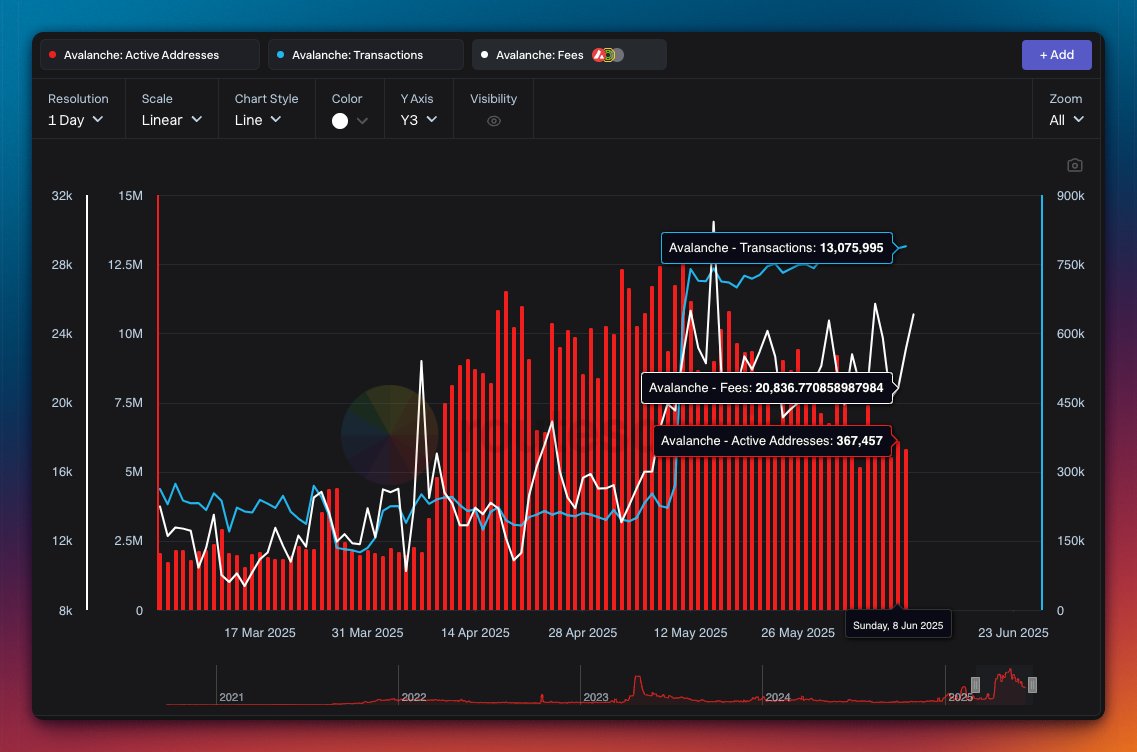Click the Sunday, 8 Jun 2025 date label
Screen dimensions: 1137x752
898,625
